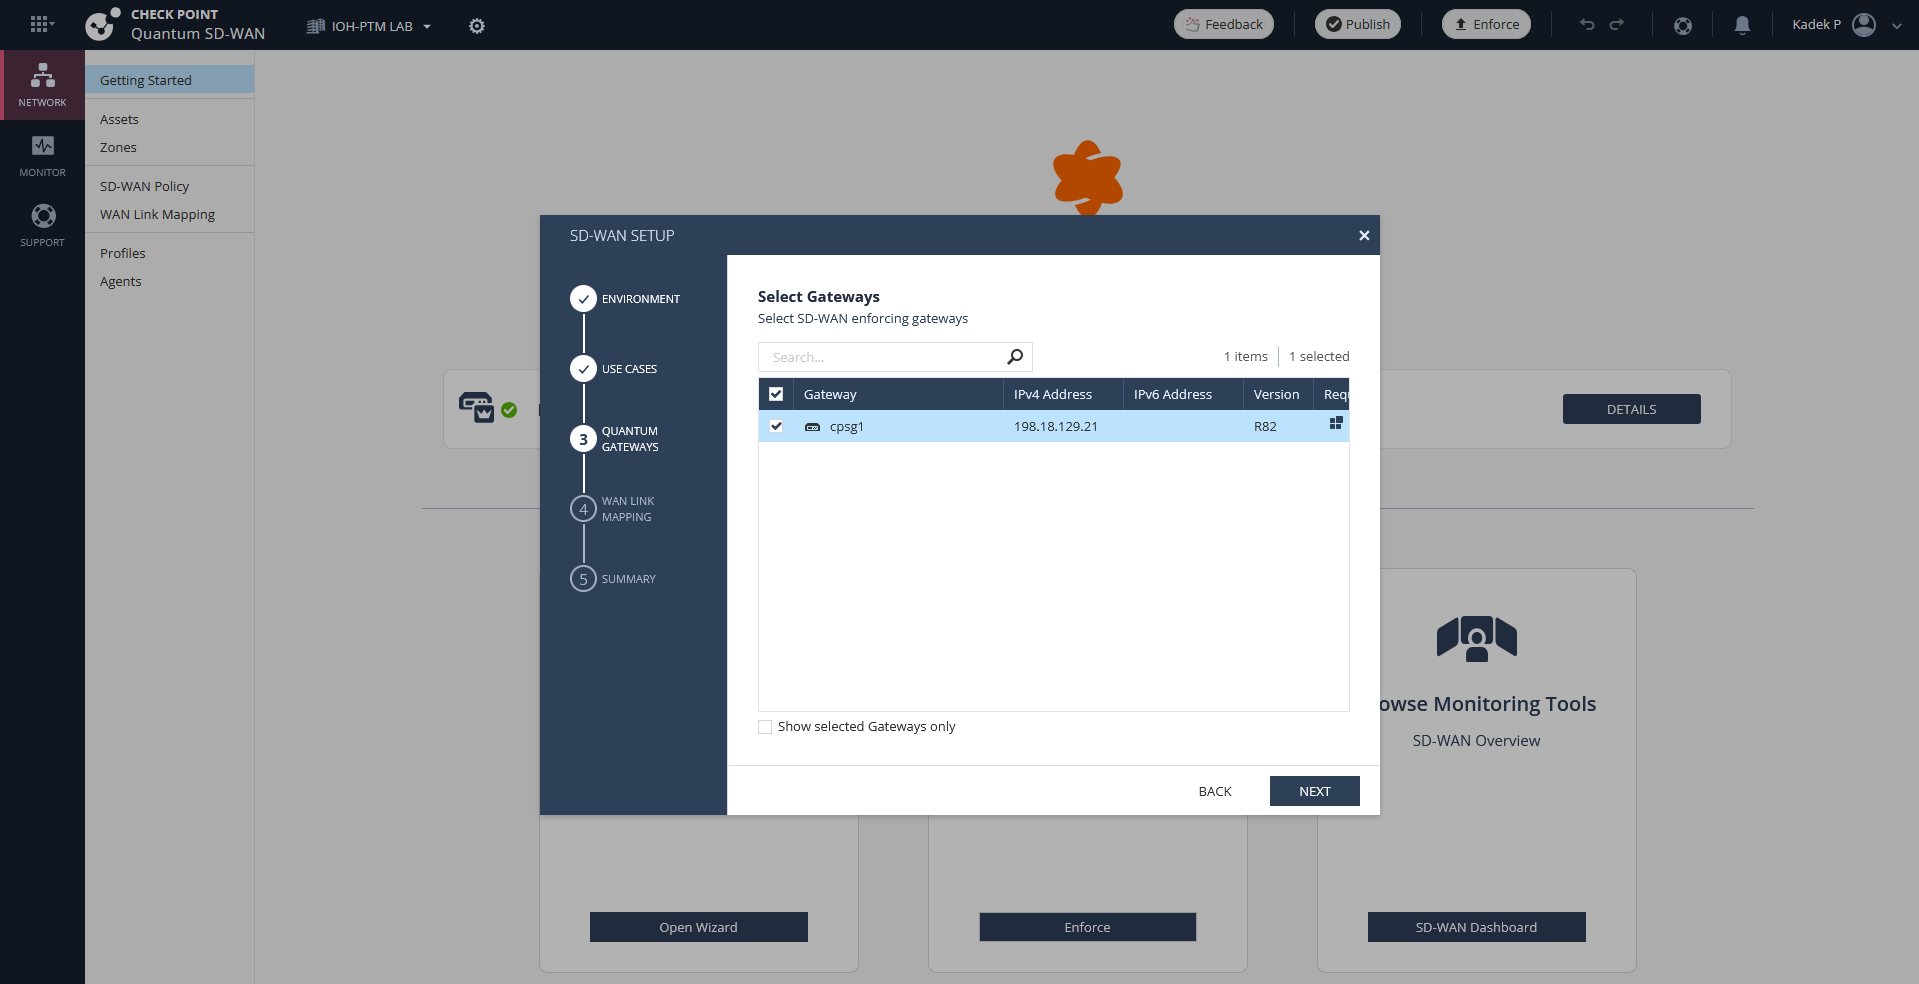Enable Show selected Gateways only
1919x984 pixels.
[765, 727]
